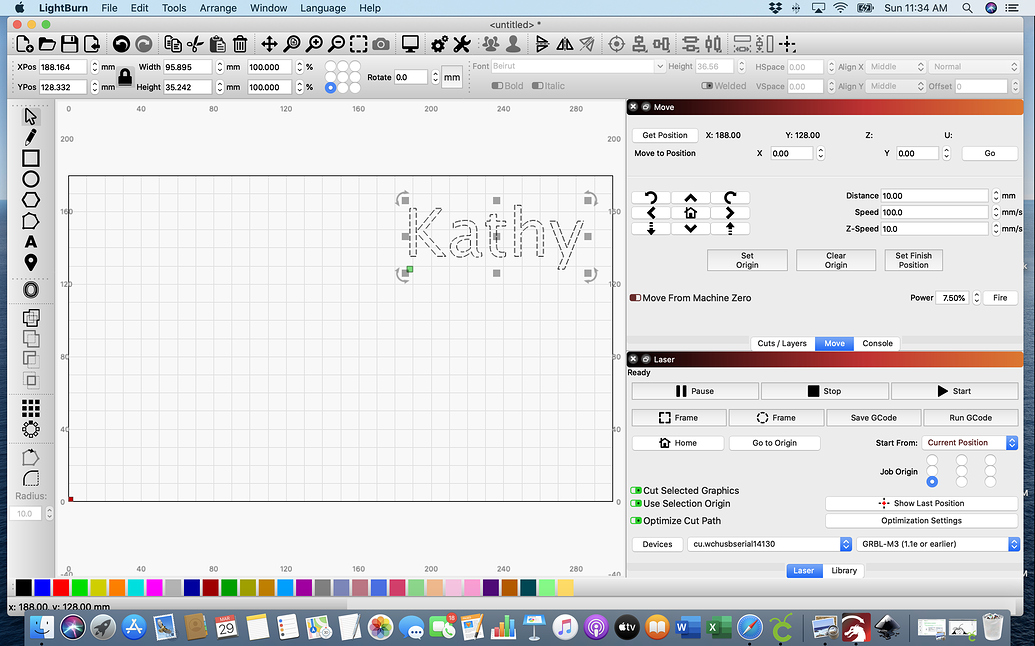
Task: Turn off Optimize Cut Path
Action: (x=636, y=521)
